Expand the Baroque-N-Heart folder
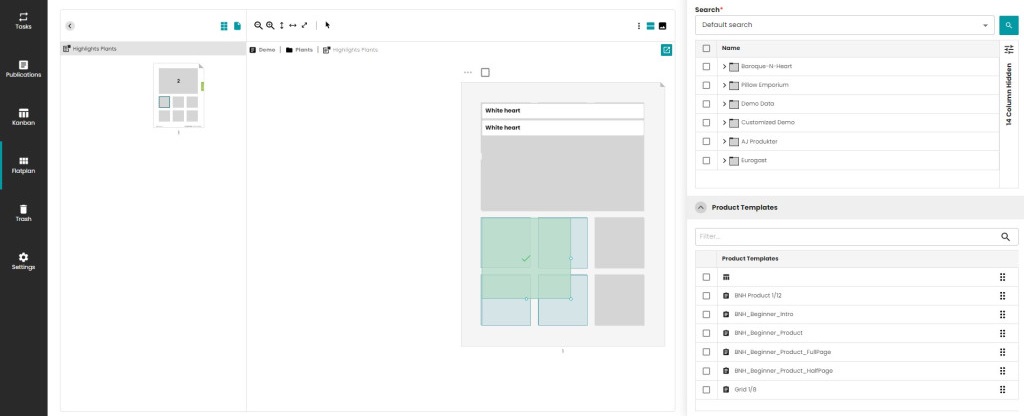1024x416 pixels. 723,66
